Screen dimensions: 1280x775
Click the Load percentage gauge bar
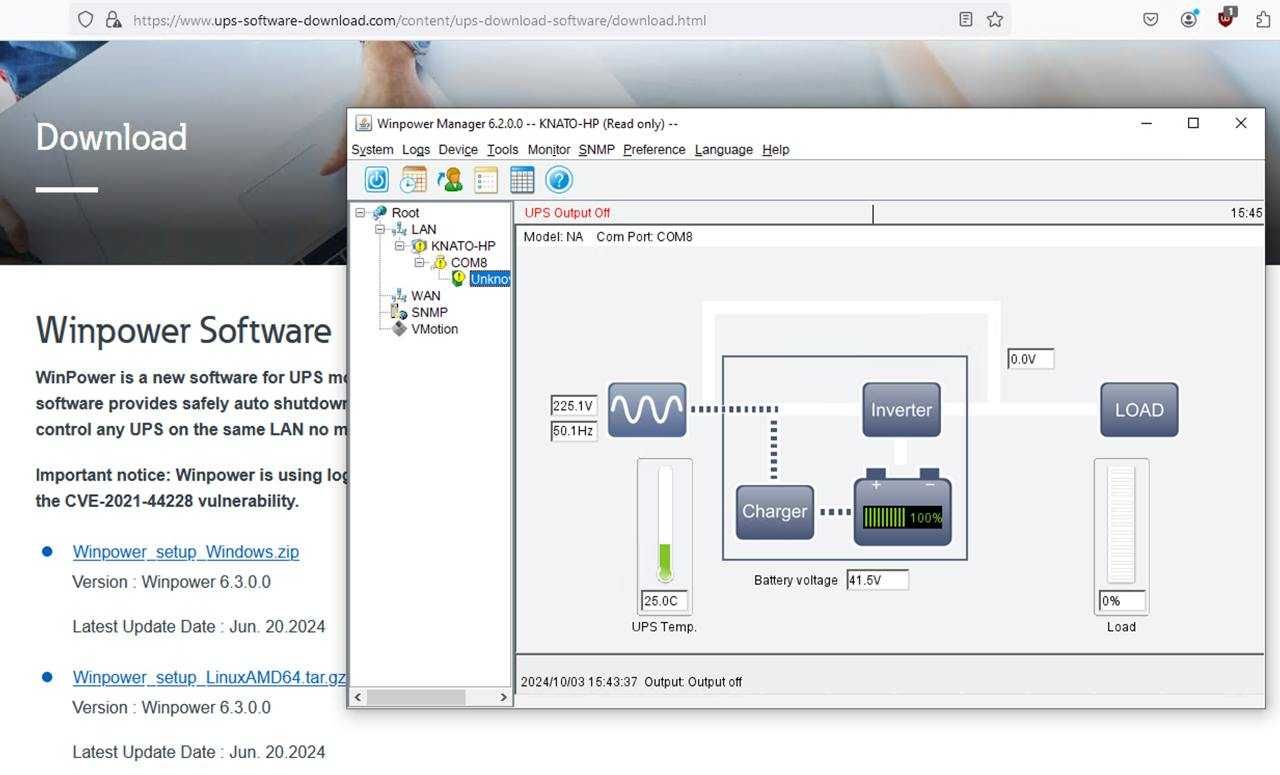pyautogui.click(x=1121, y=524)
